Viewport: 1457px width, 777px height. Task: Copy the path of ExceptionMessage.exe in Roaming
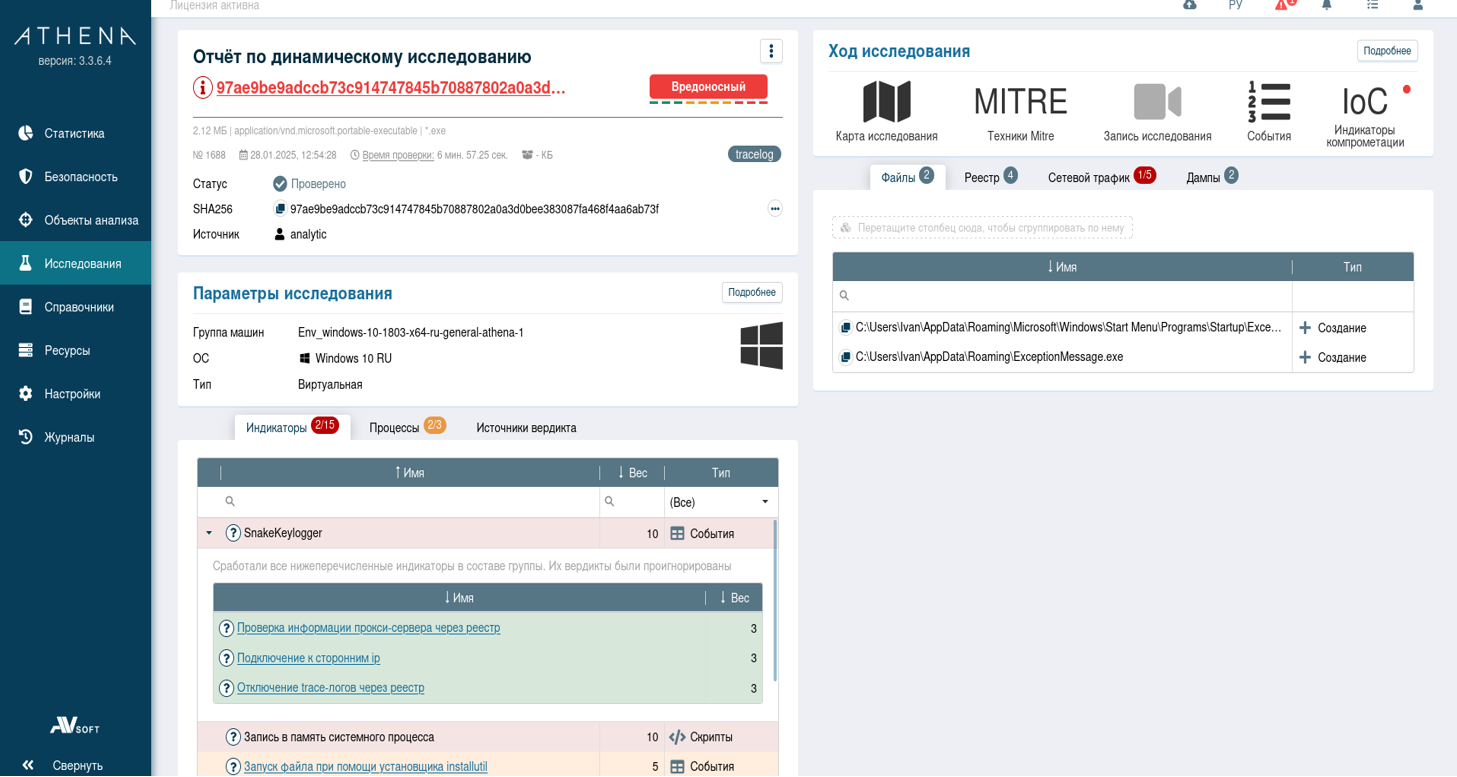click(x=845, y=357)
